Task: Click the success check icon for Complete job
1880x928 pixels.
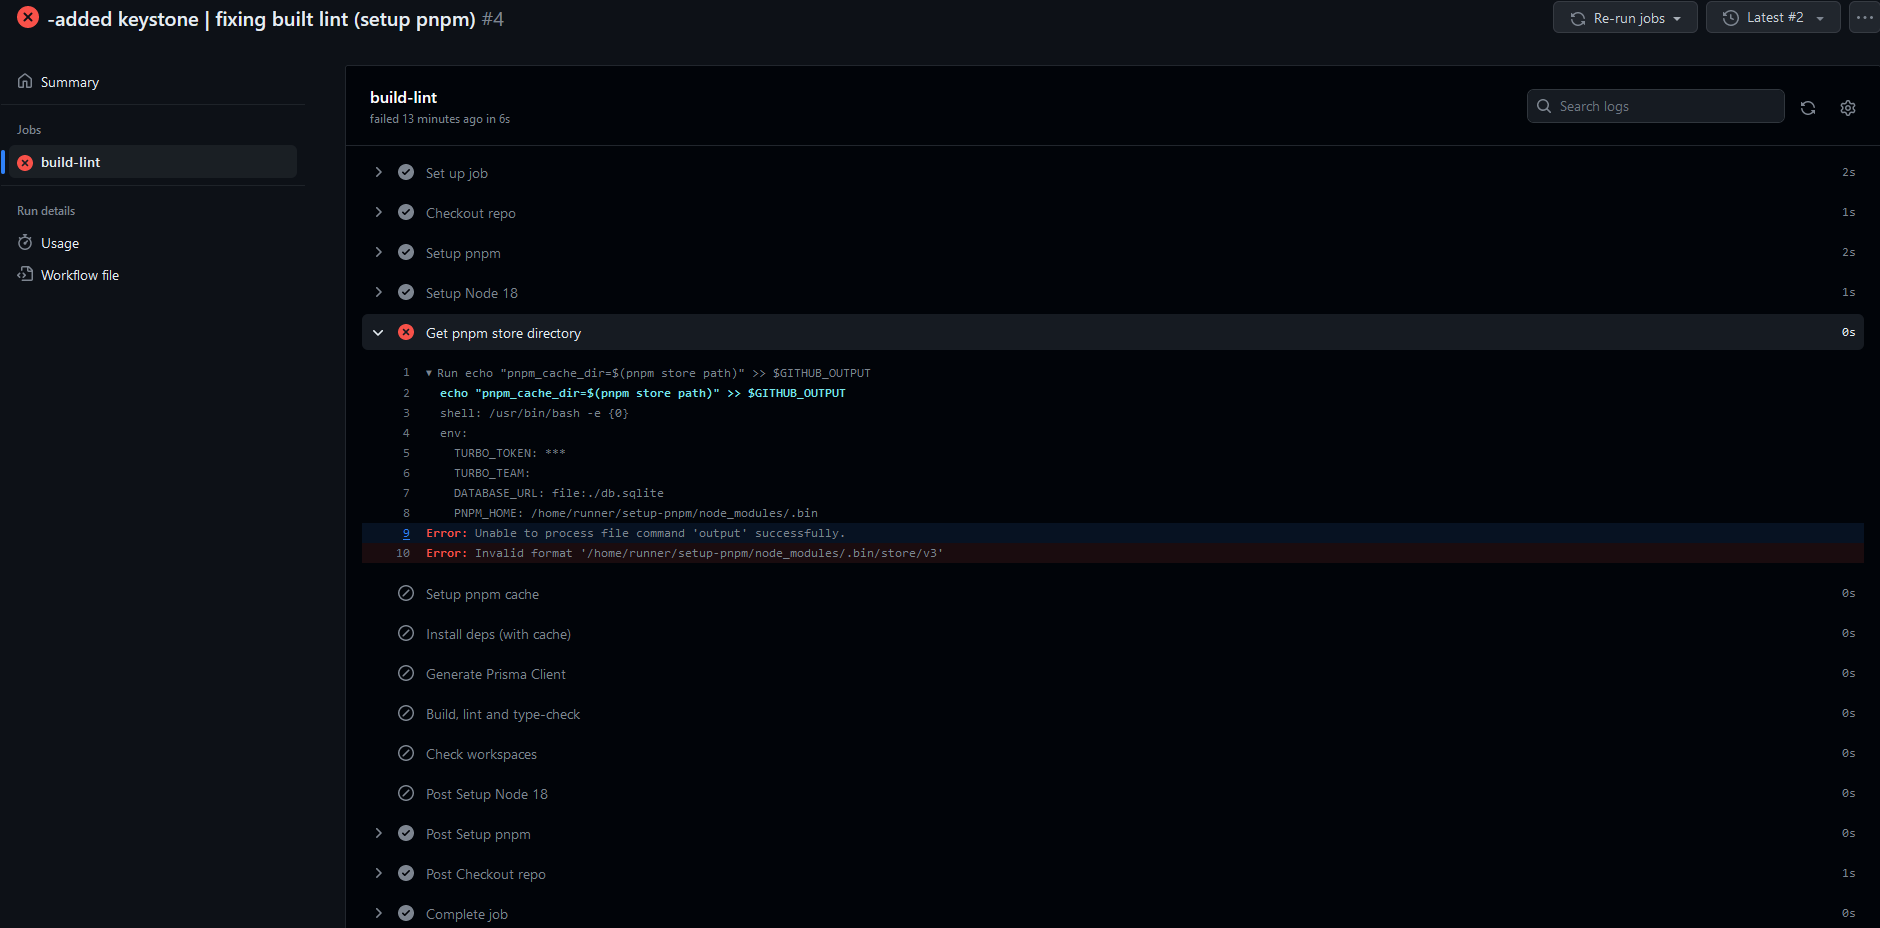Action: 406,913
